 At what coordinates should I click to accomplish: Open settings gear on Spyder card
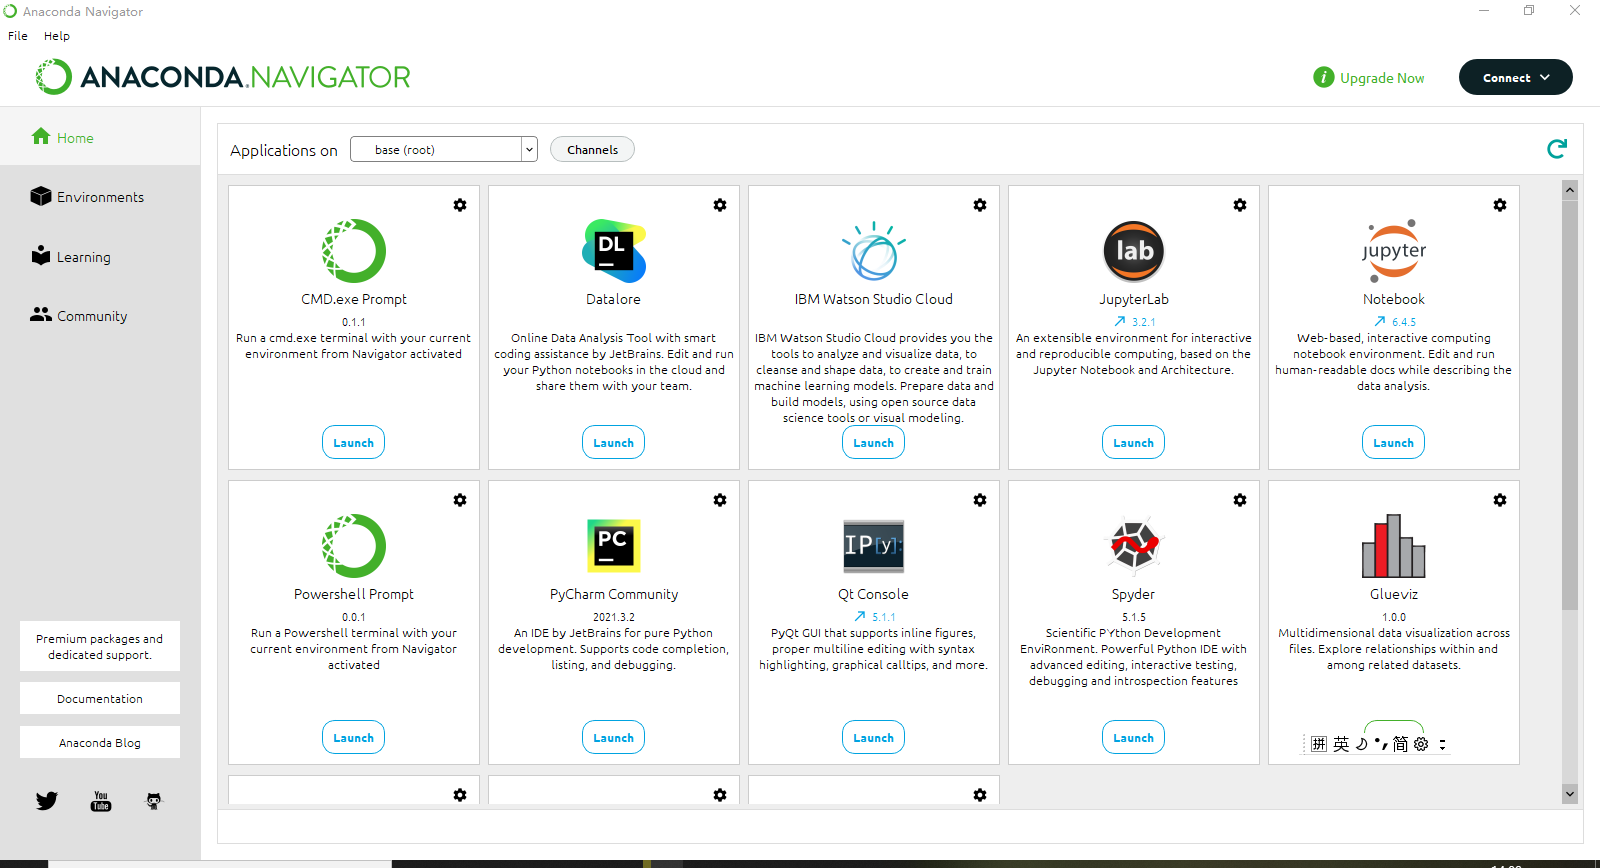click(1240, 500)
